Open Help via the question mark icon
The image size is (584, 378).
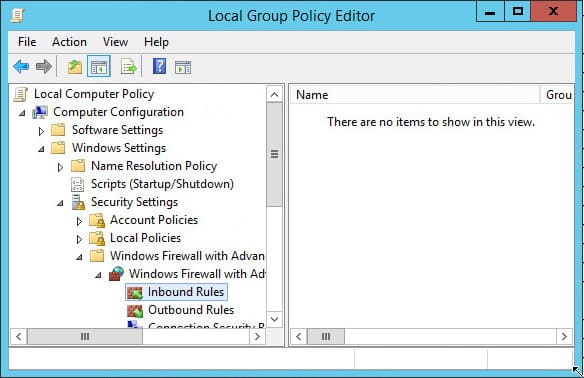[159, 67]
